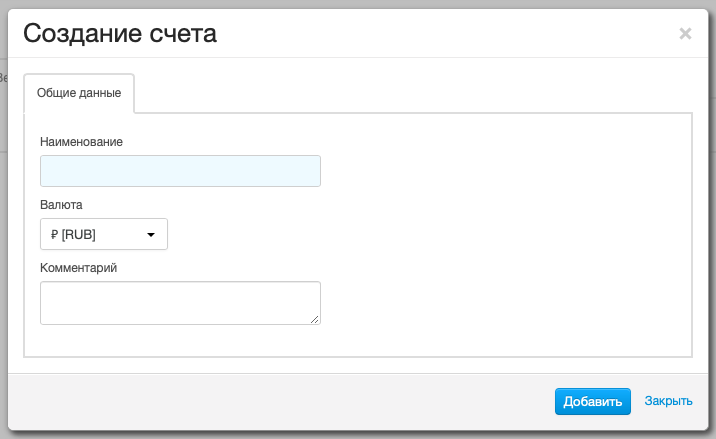Click the tab bar area right of Общие данные
The height and width of the screenshot is (439, 716).
413,93
